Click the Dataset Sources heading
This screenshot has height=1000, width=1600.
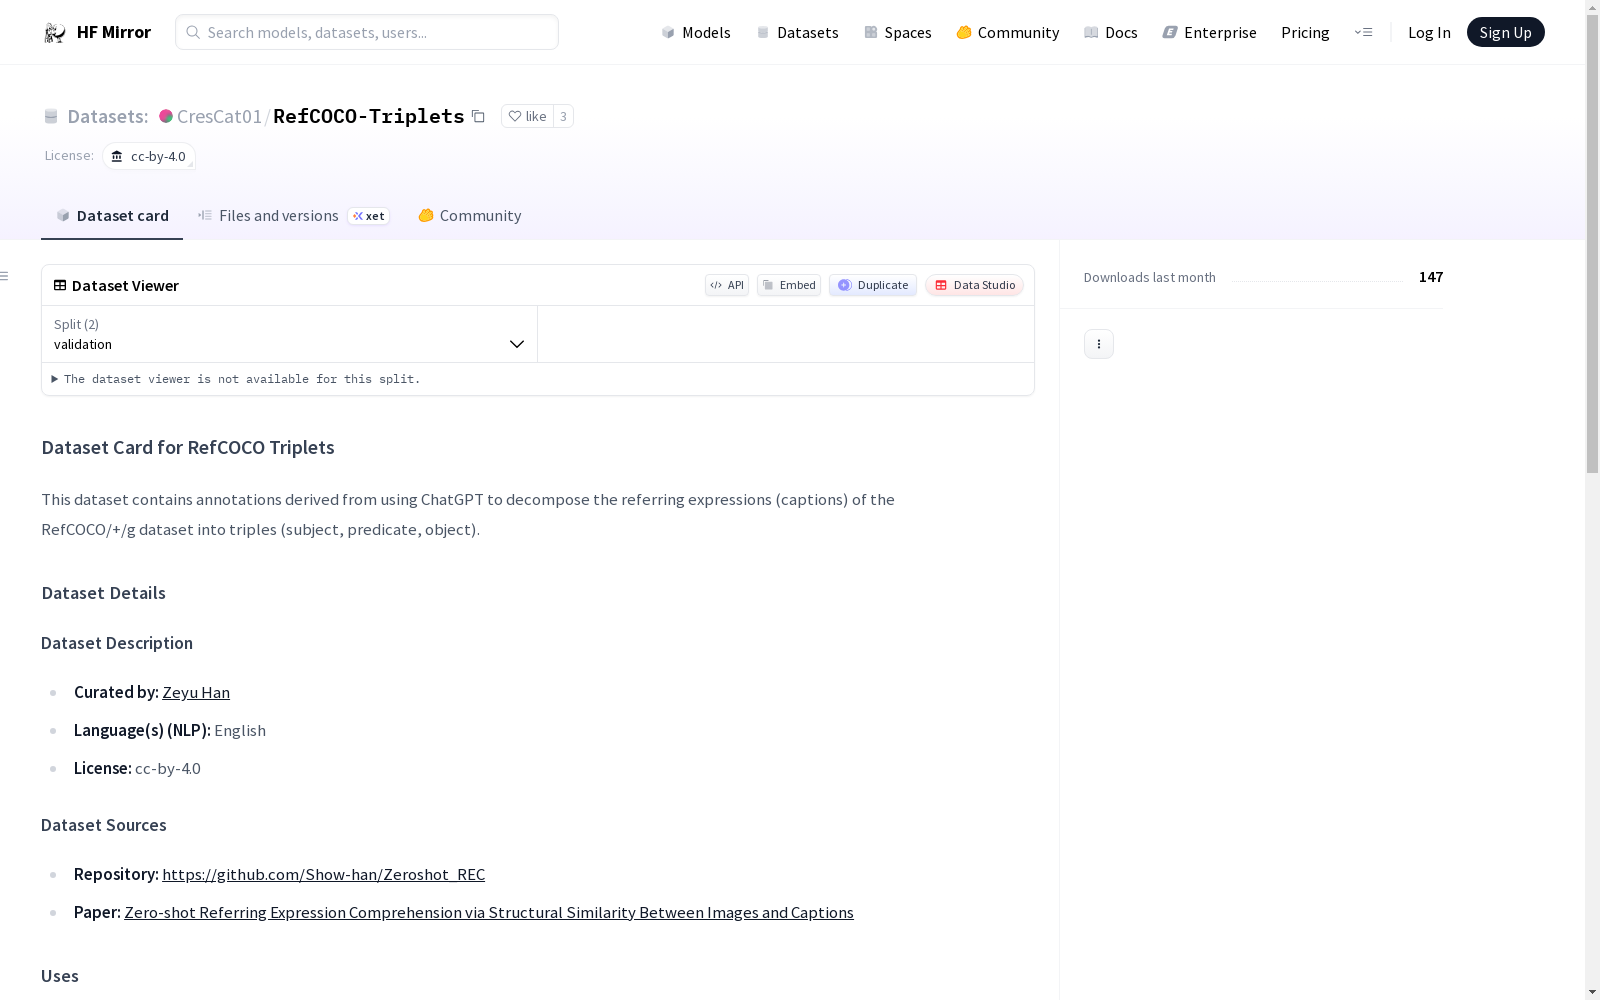point(104,825)
